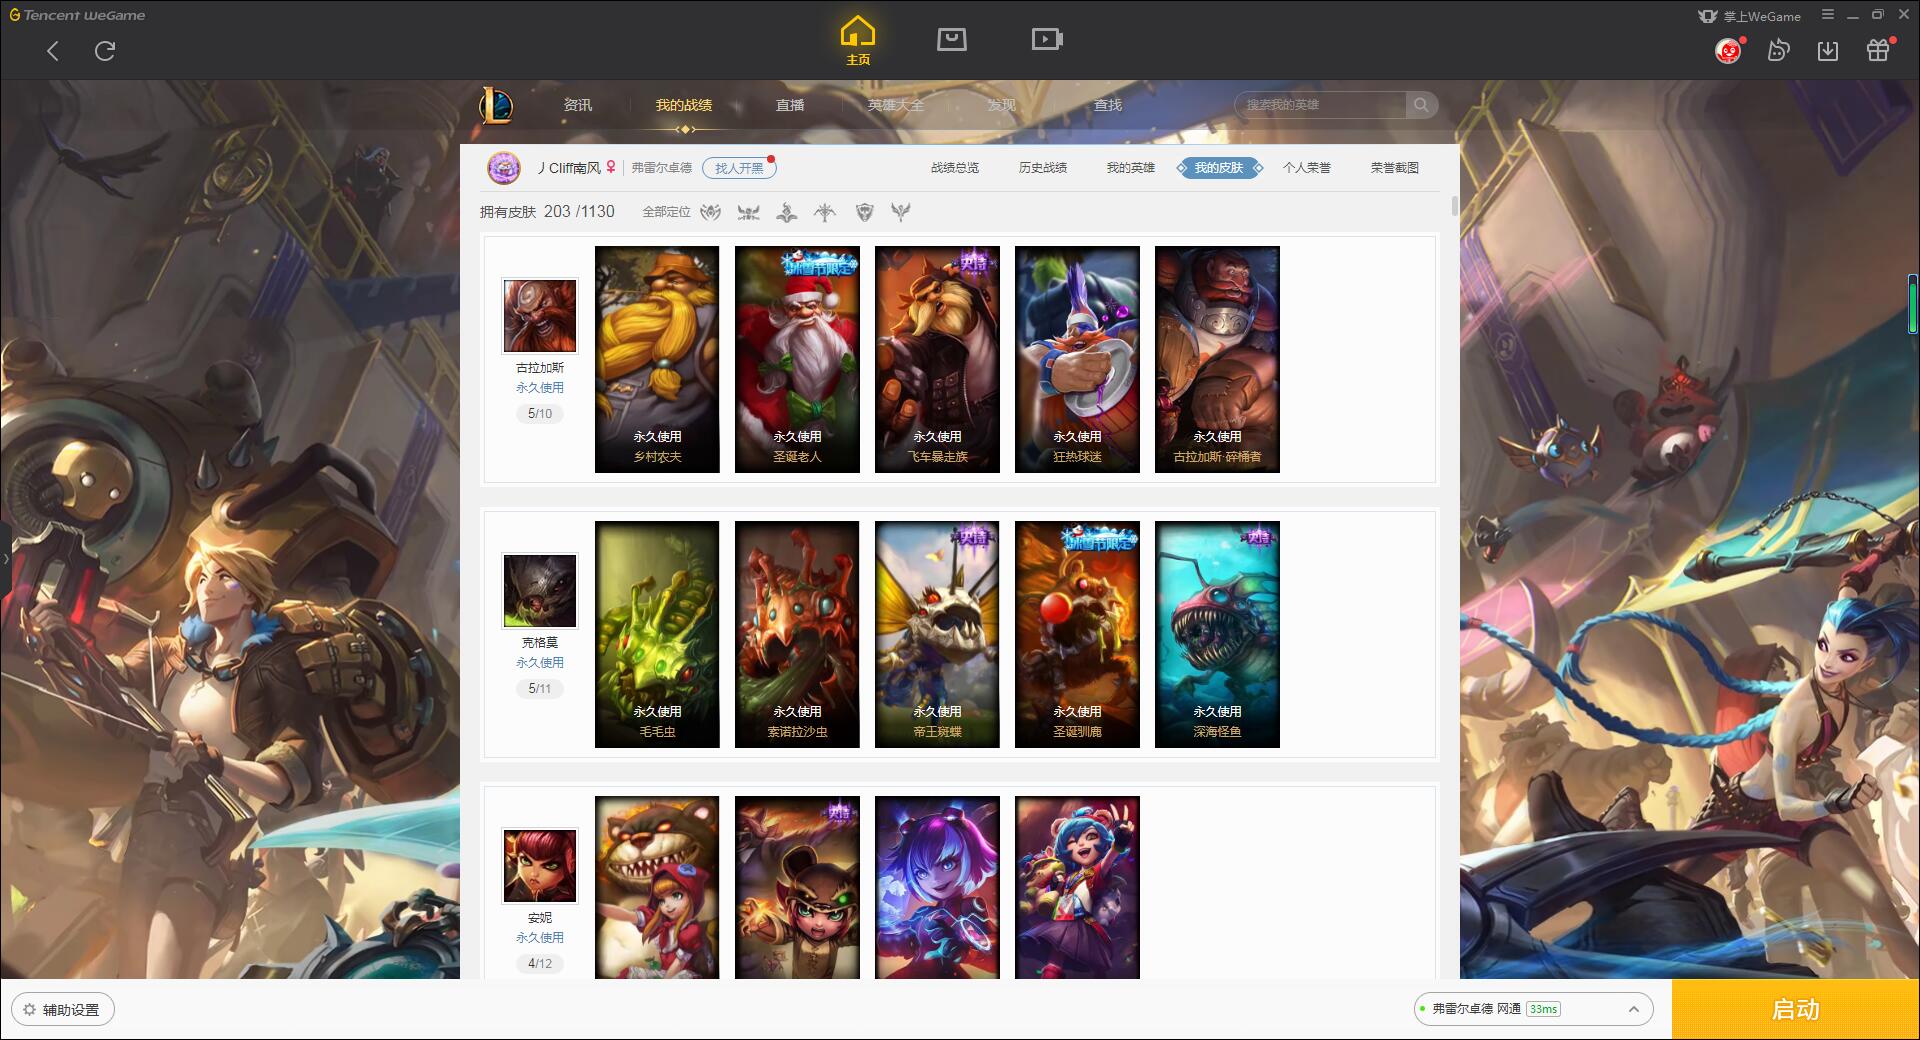Click the first role icon next to 全部定位
The height and width of the screenshot is (1040, 1920).
coord(710,212)
